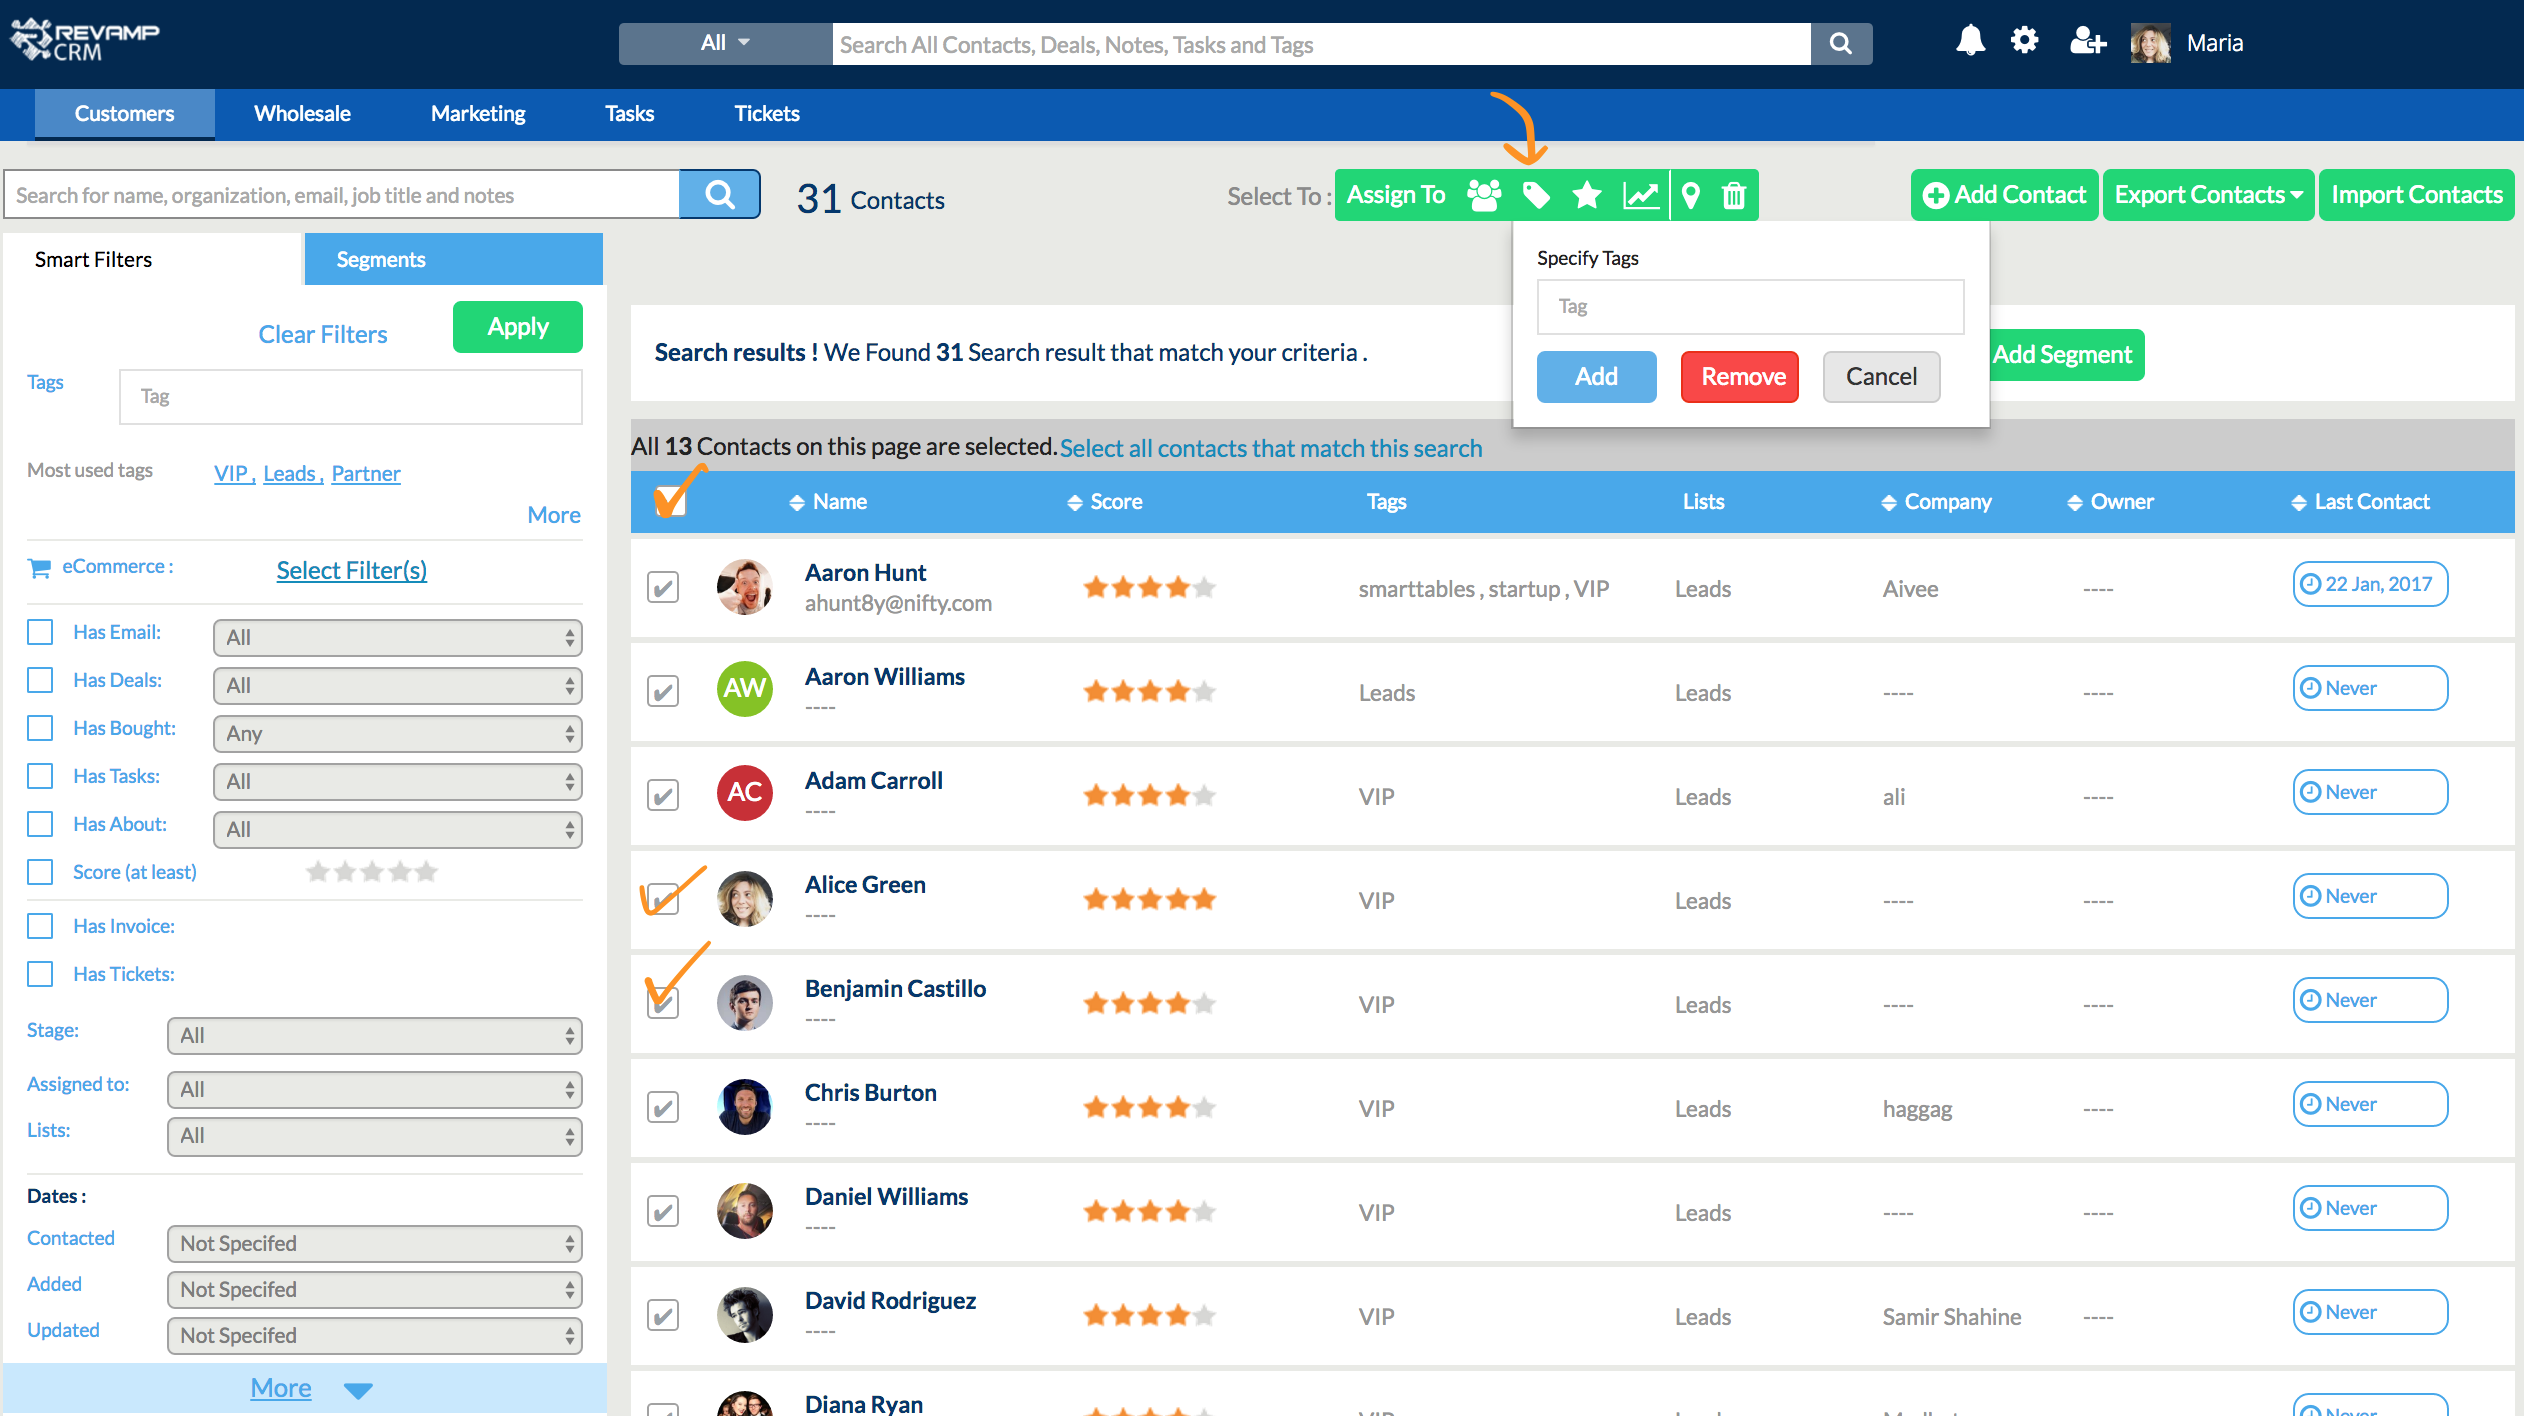Click the star score icon in toolbar

1587,195
